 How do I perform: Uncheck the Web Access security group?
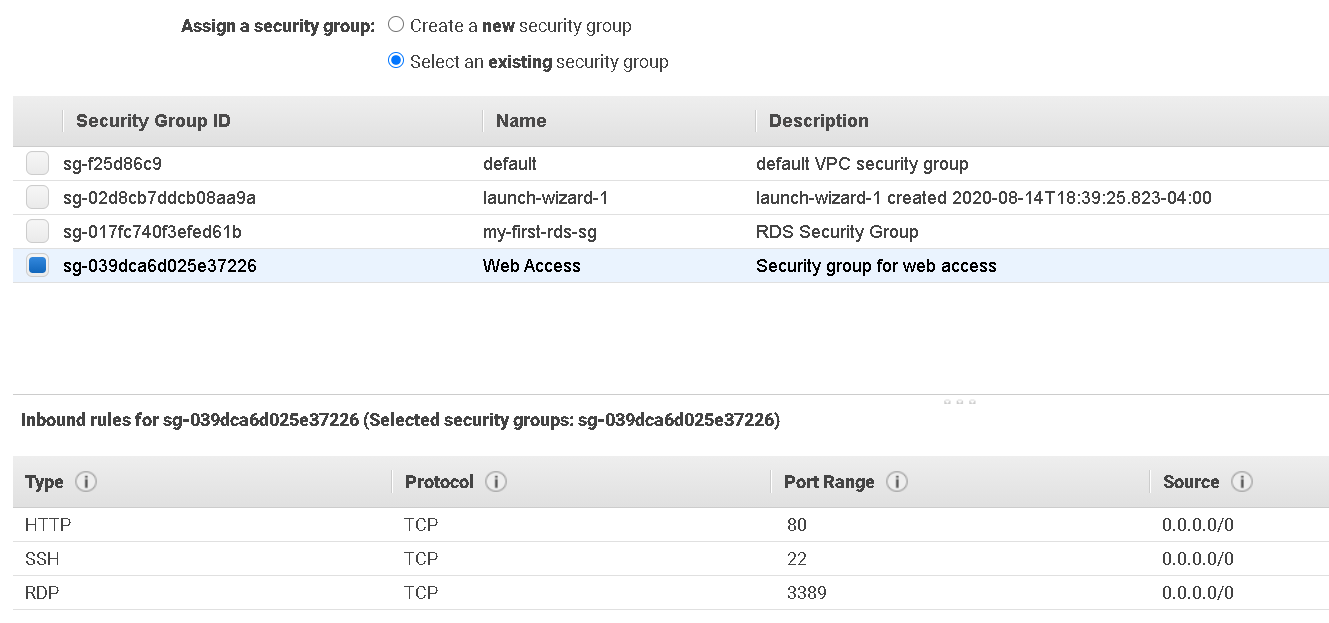coord(37,264)
